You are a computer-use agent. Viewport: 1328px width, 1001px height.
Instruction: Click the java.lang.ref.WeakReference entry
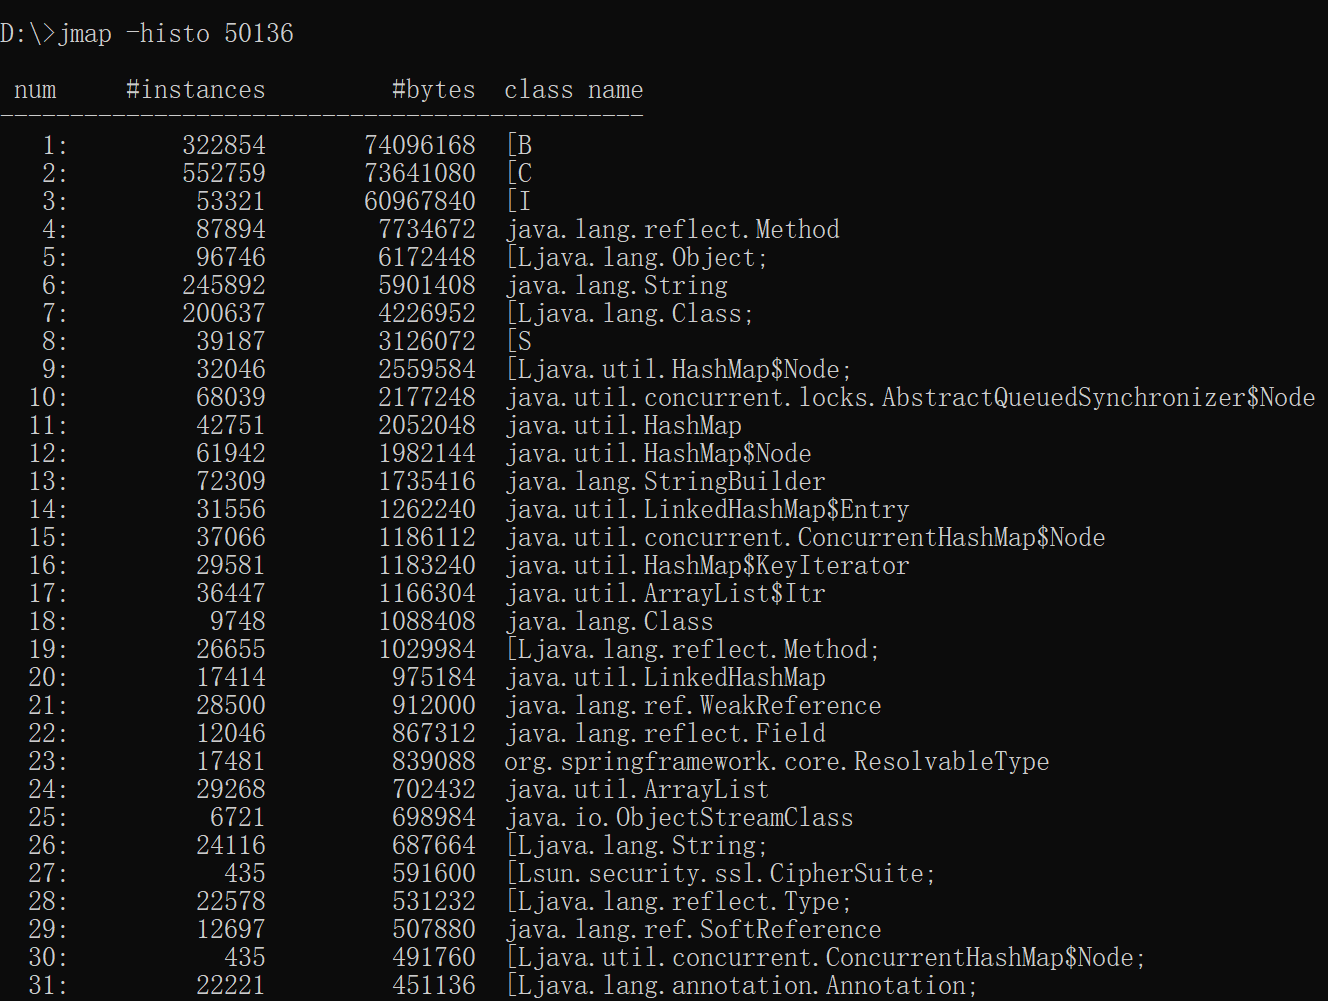tap(694, 705)
